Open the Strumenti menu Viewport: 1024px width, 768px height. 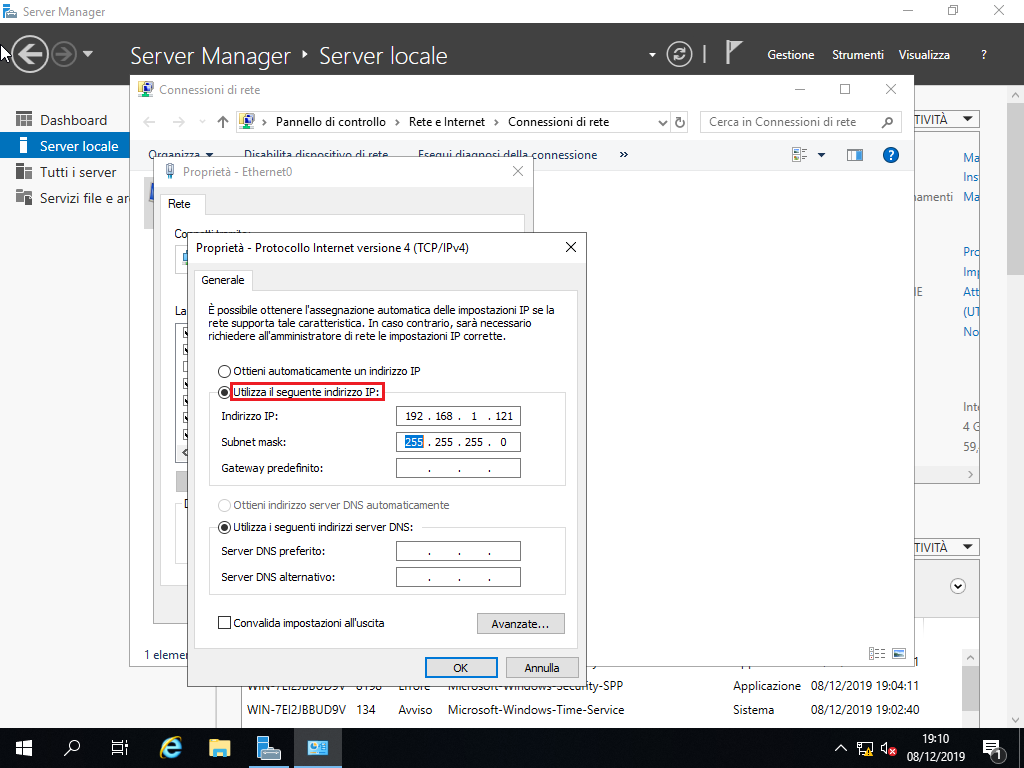857,54
